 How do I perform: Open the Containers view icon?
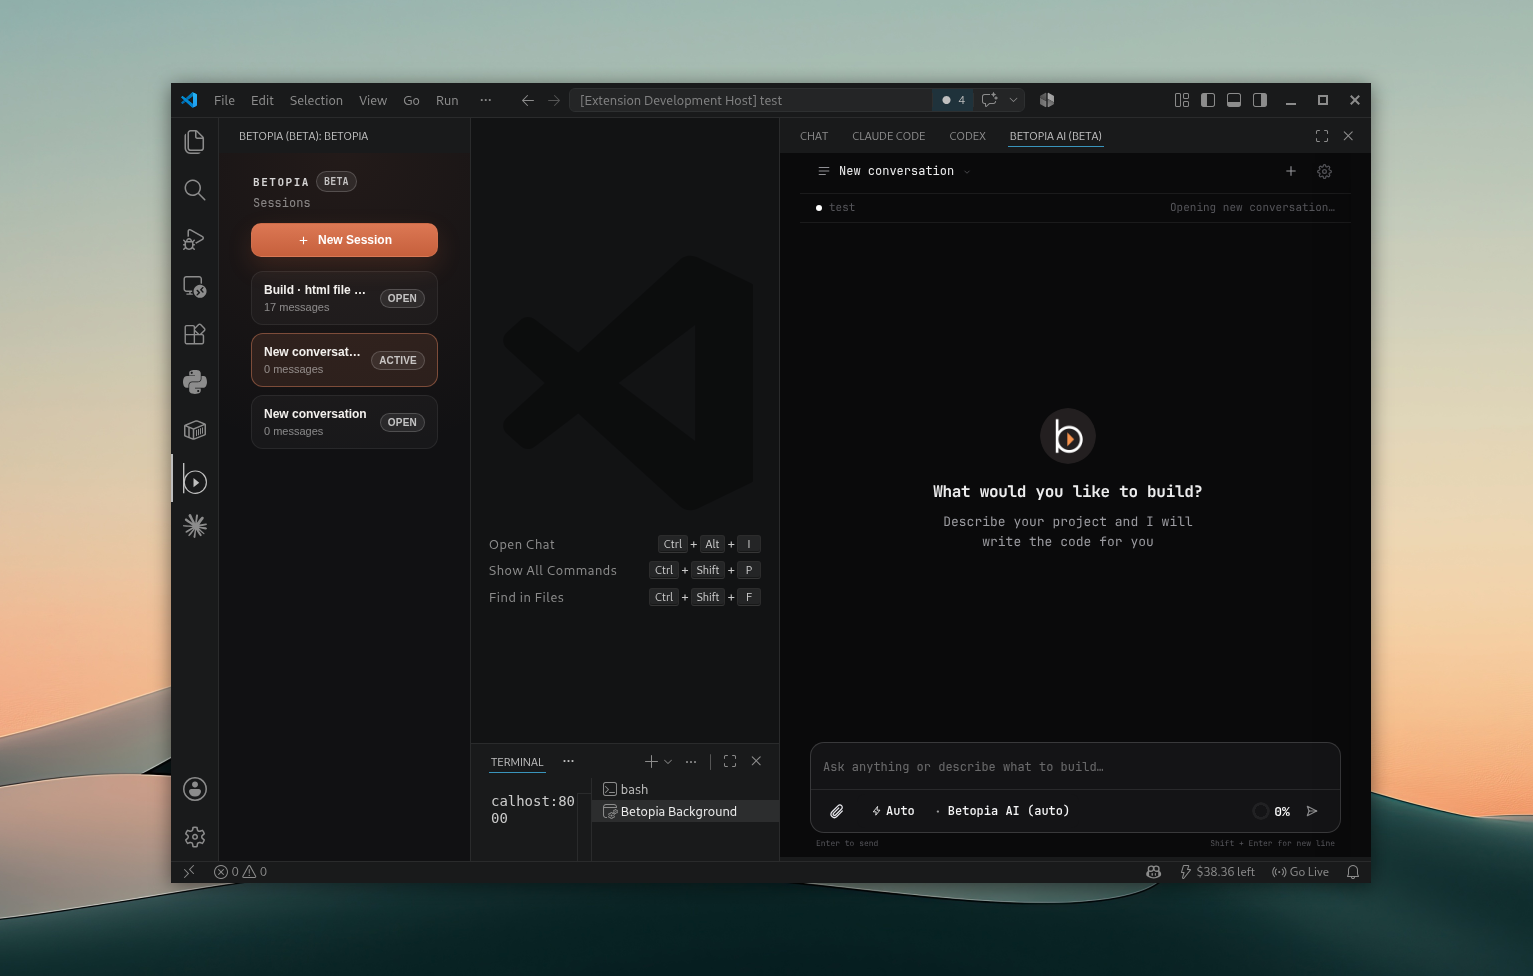tap(195, 430)
